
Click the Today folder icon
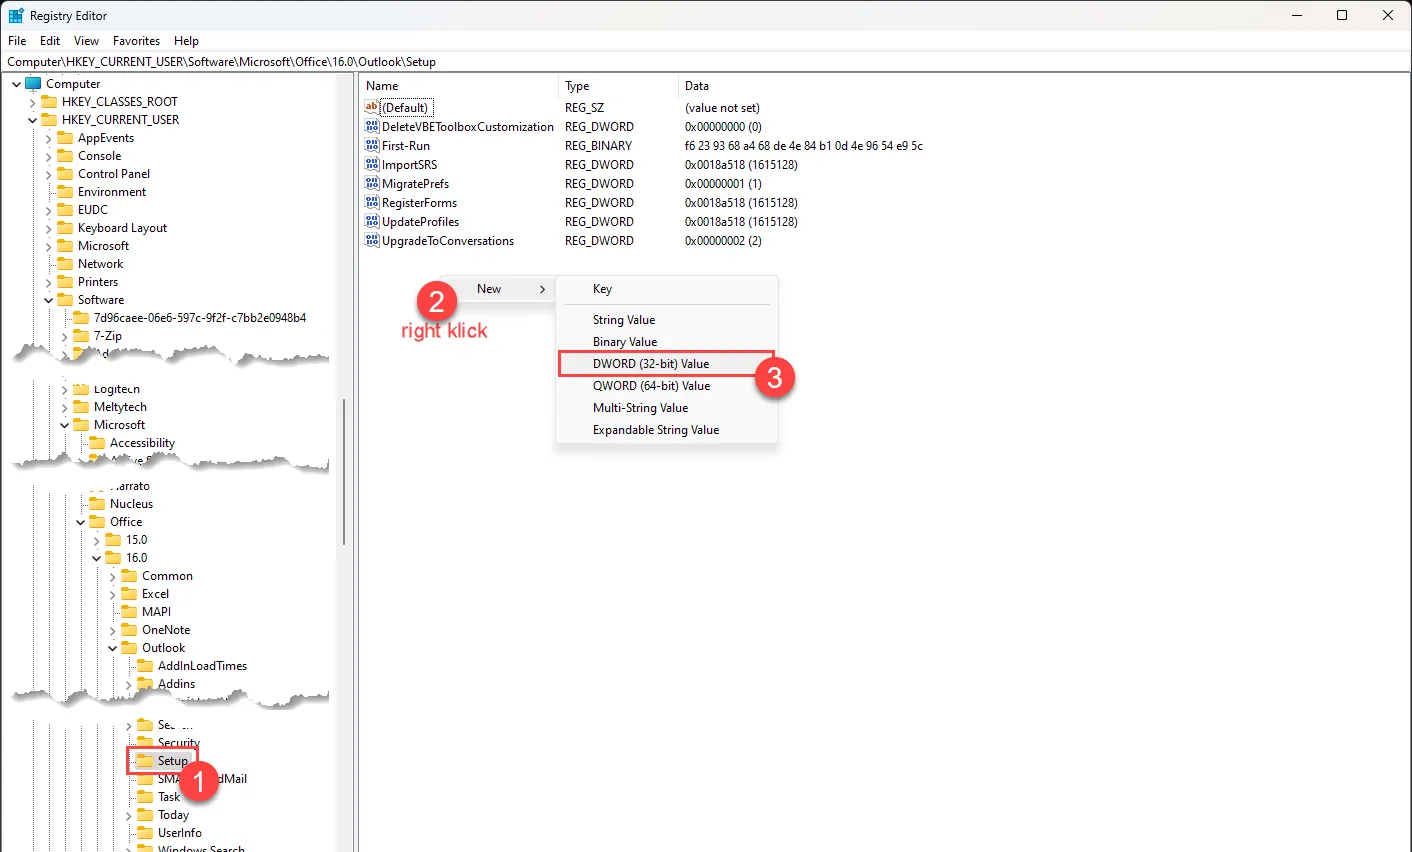145,815
